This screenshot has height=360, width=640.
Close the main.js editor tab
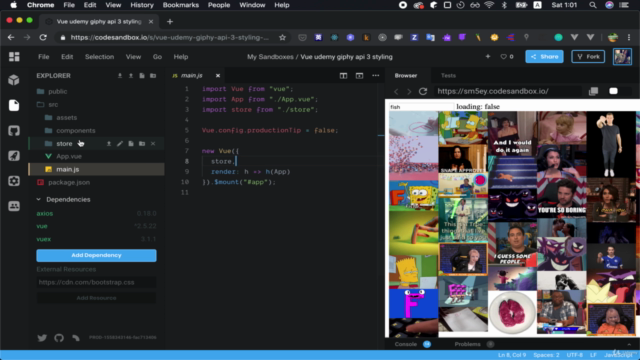218,76
